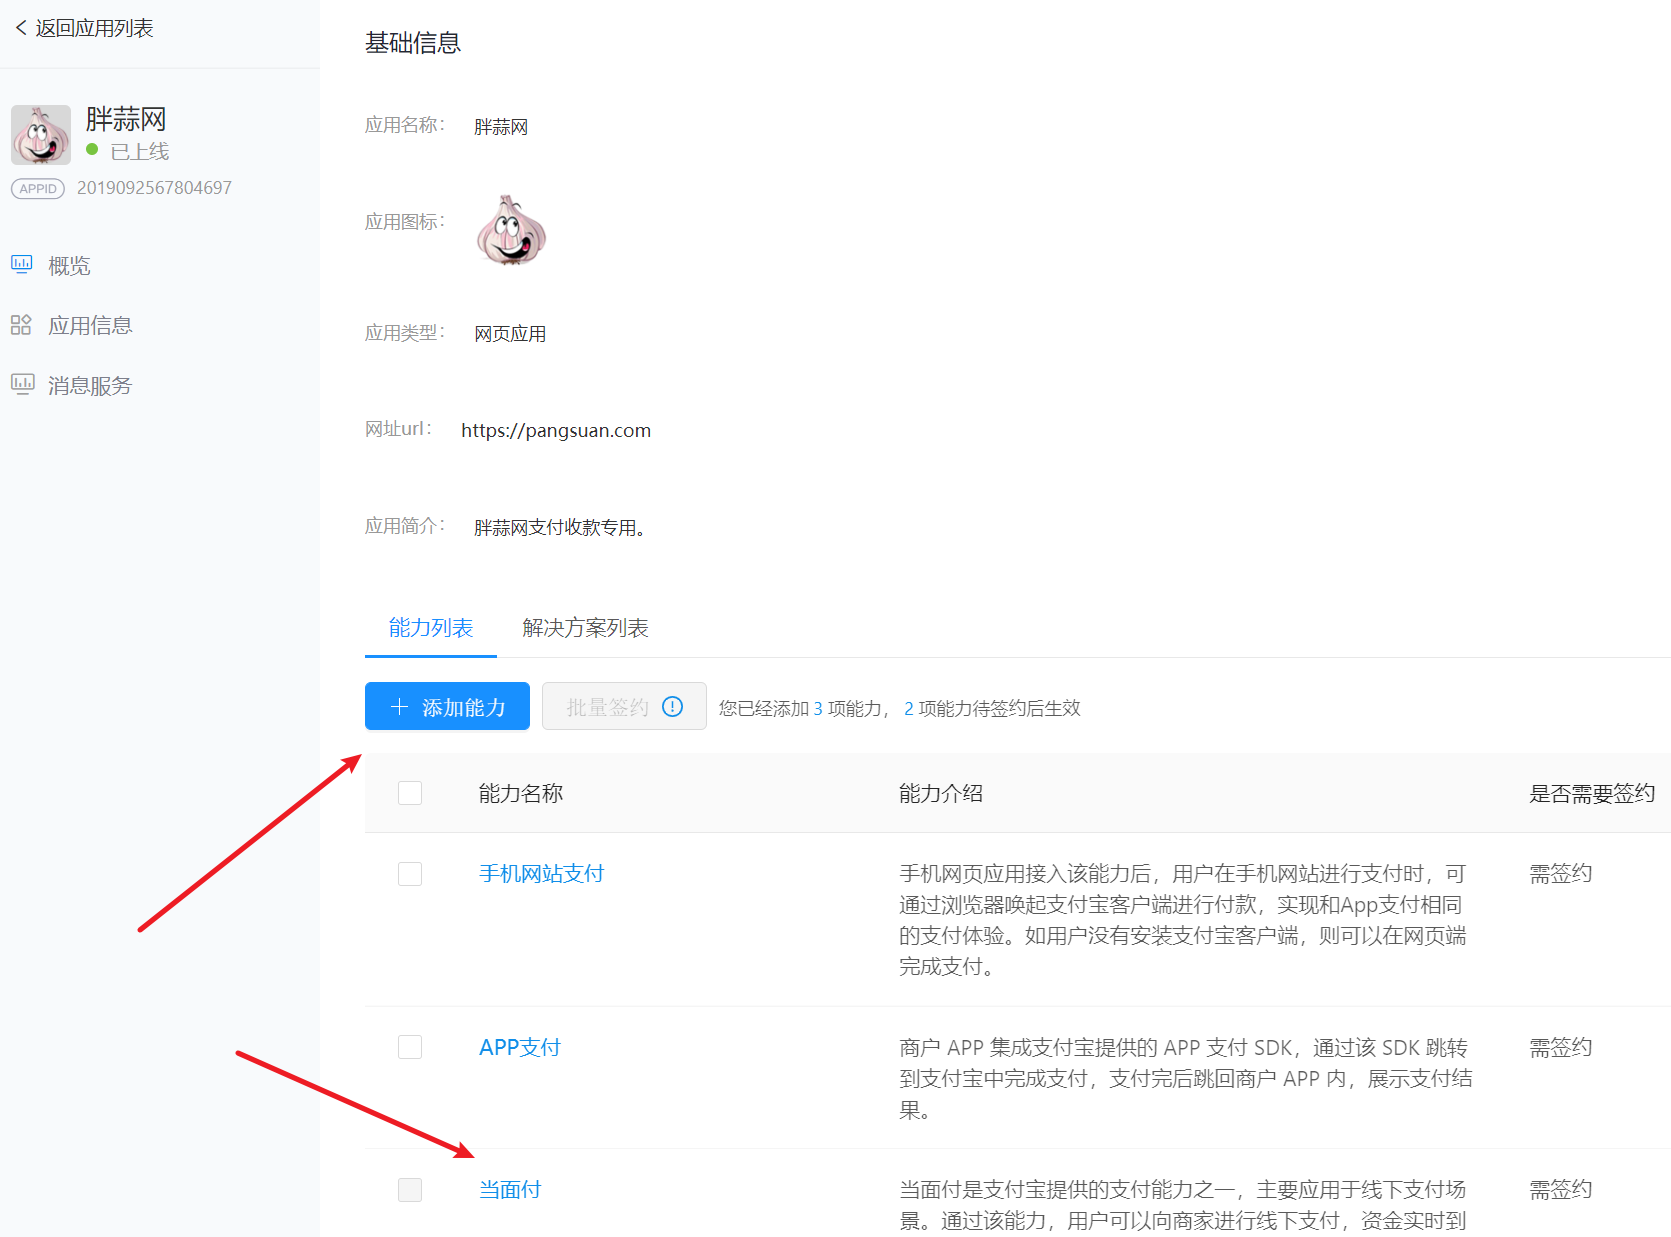1671x1237 pixels.
Task: Click the application info grid icon
Action: (21, 325)
